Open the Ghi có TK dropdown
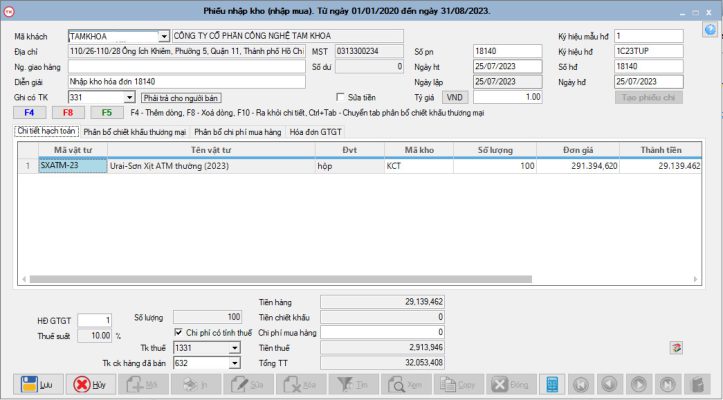This screenshot has height=400, width=723. (x=130, y=97)
